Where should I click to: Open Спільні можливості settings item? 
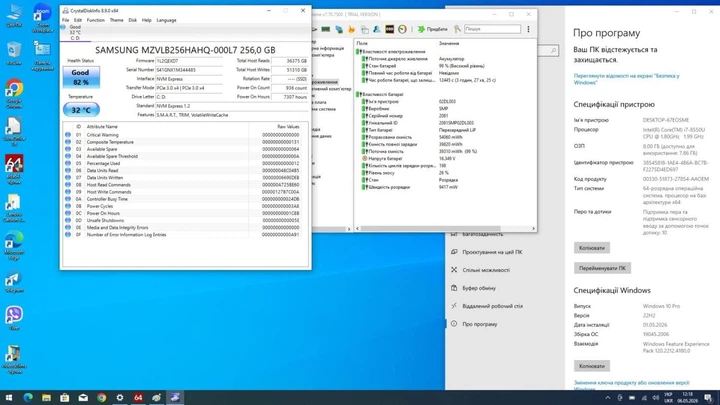(x=485, y=270)
